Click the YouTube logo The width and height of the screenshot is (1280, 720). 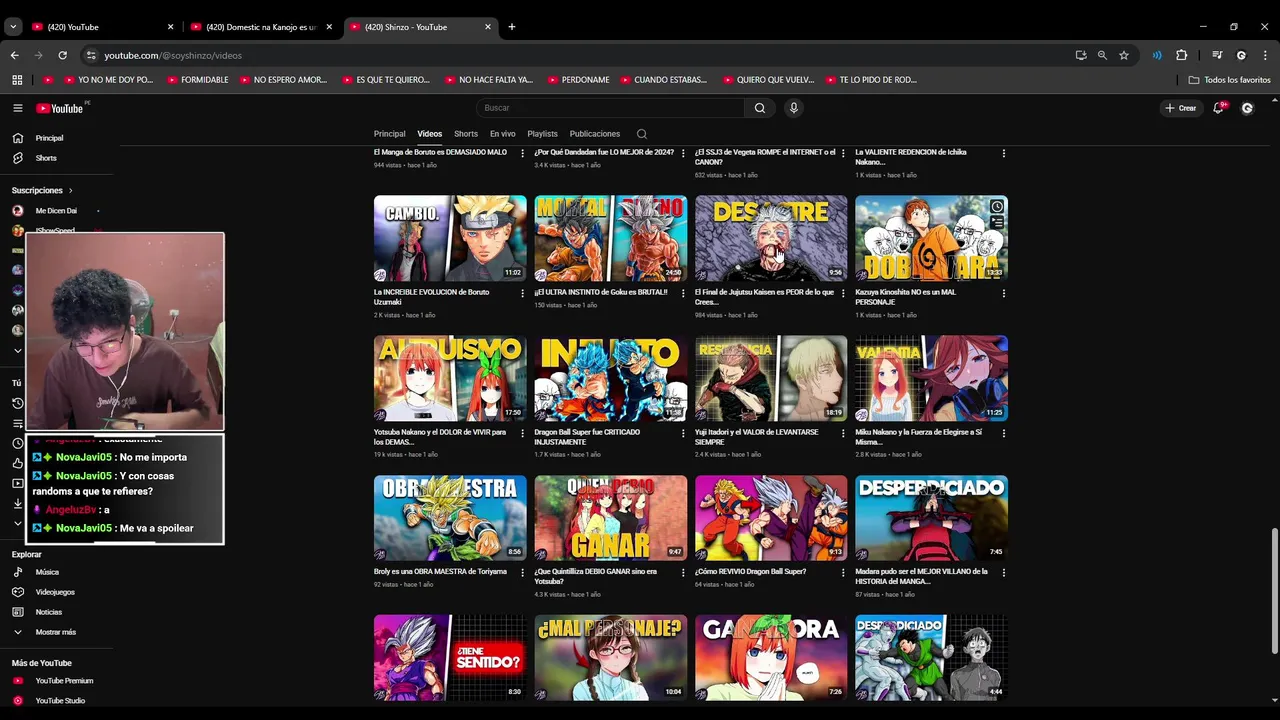coord(60,108)
